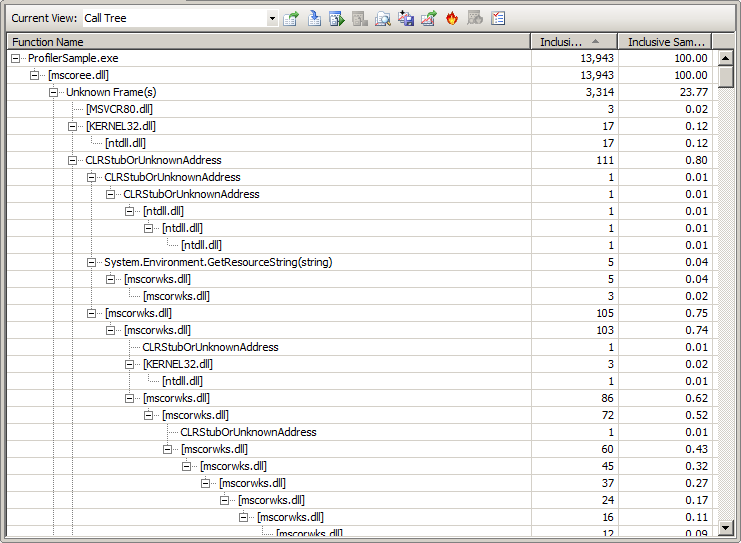Image resolution: width=741 pixels, height=543 pixels.
Task: Click the chart export icon with green arrow
Action: coord(429,18)
